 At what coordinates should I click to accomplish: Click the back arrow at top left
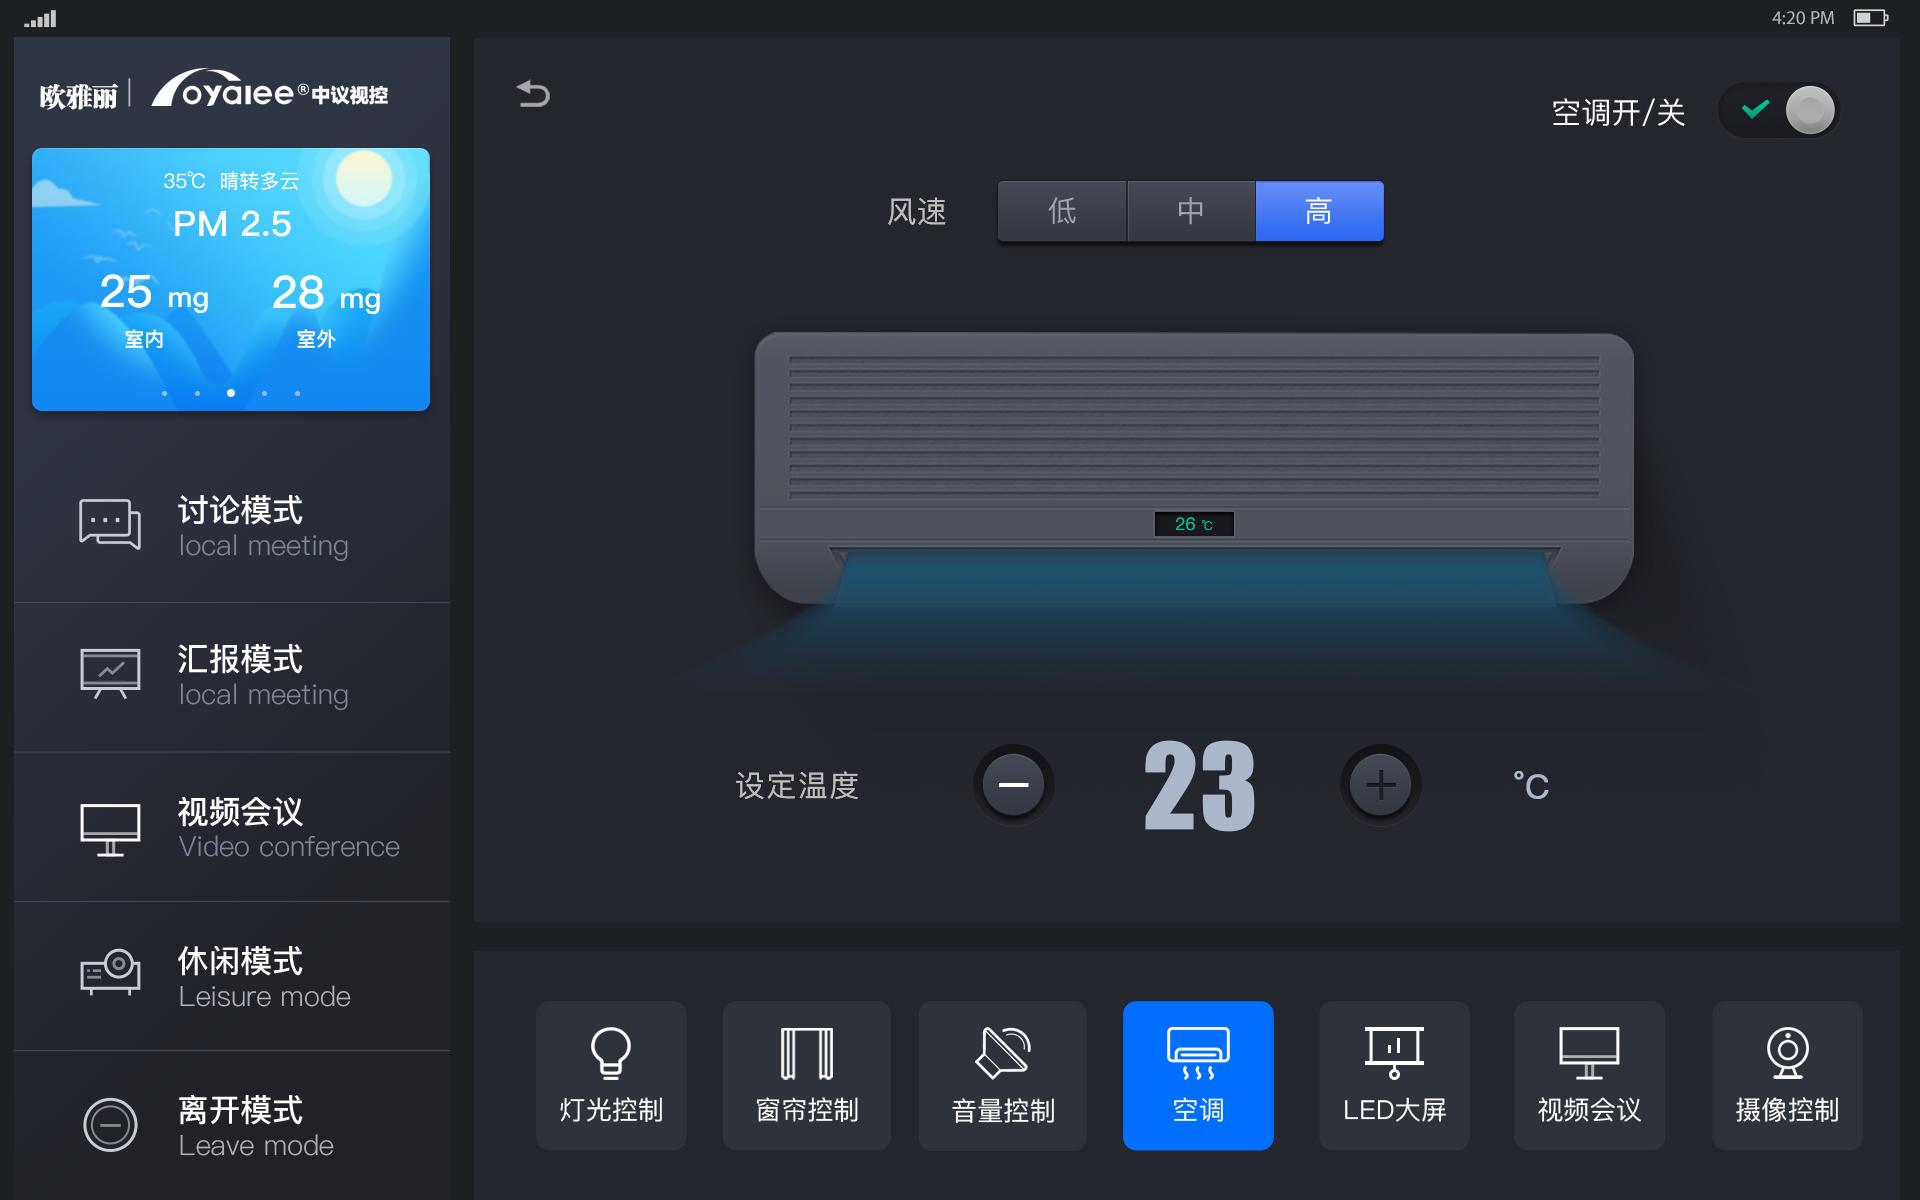(x=534, y=94)
